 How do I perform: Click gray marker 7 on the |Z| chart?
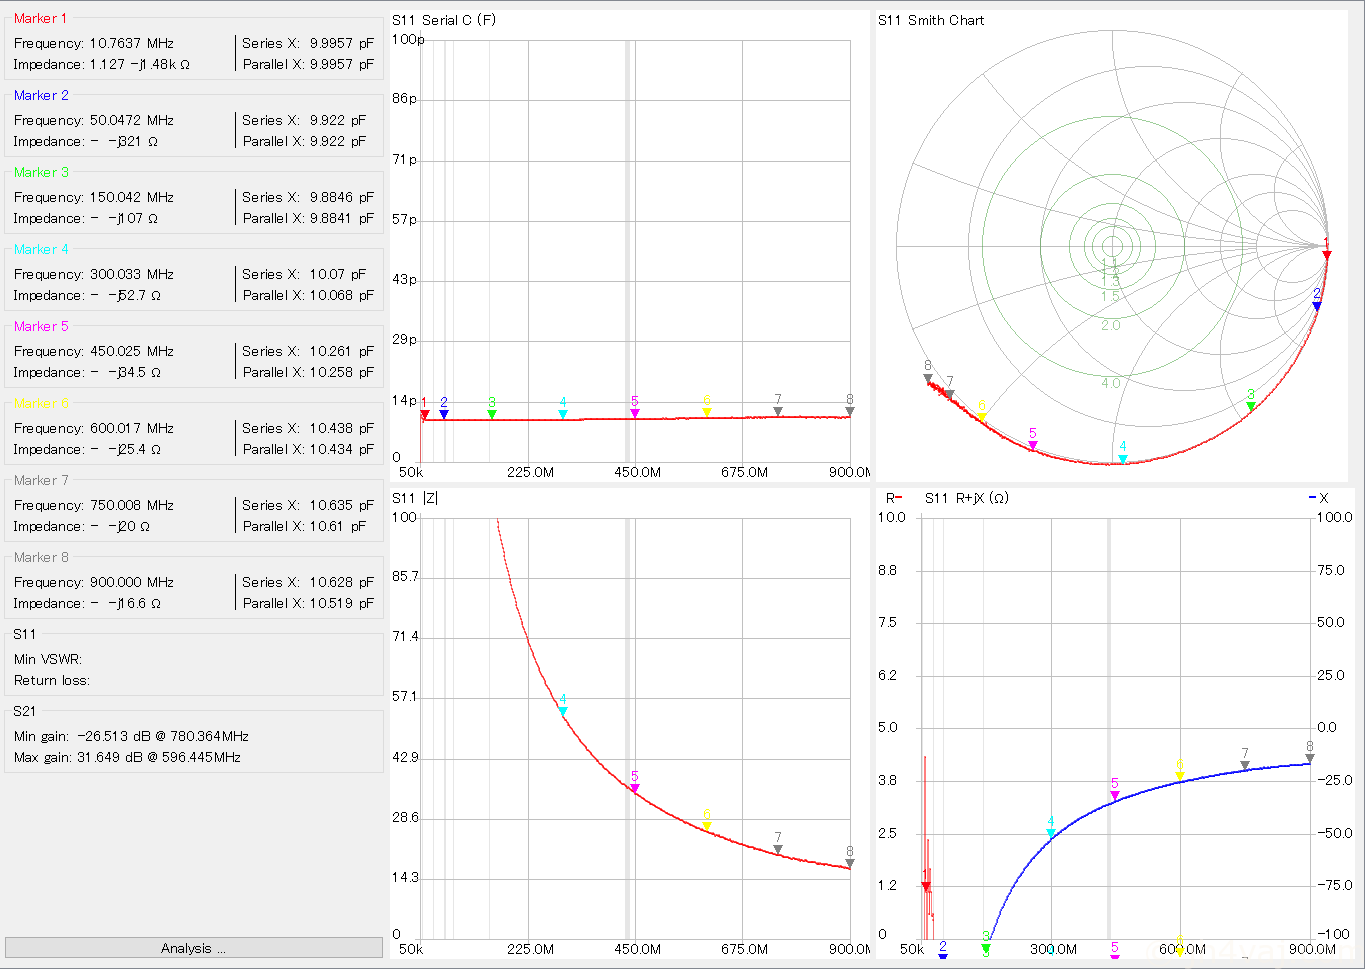778,849
